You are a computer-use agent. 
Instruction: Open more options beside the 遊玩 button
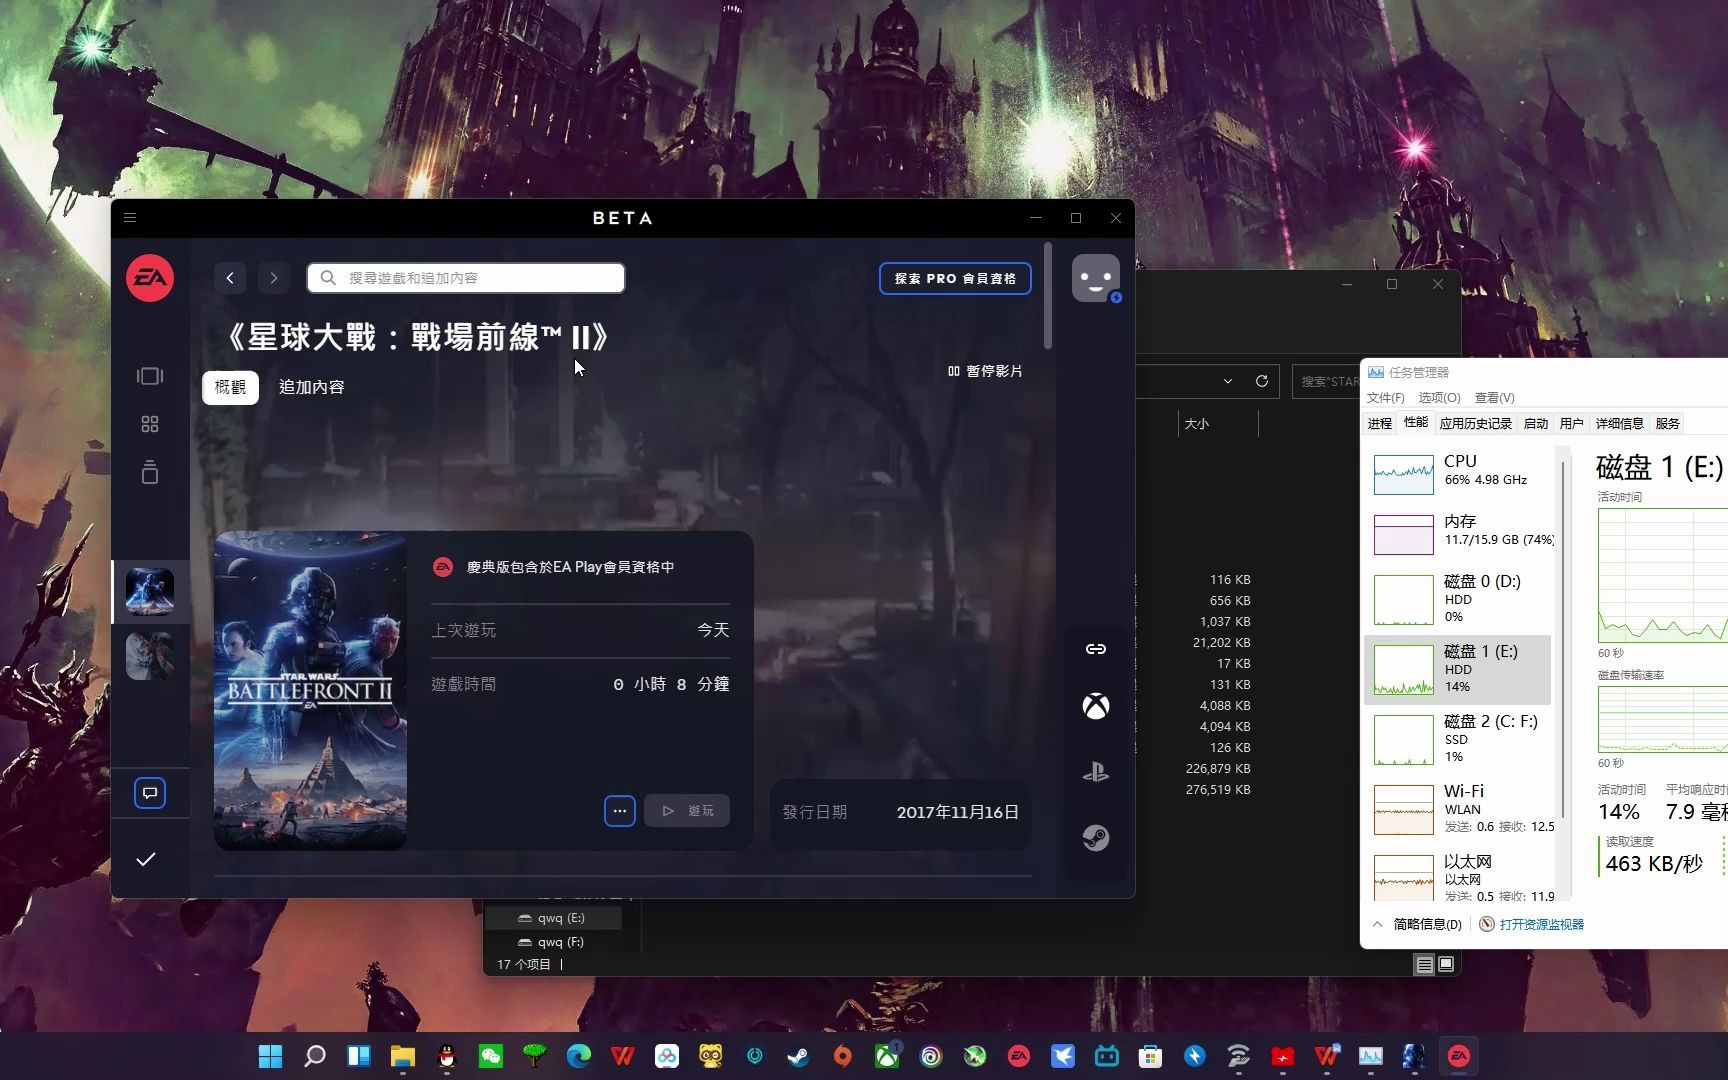(620, 810)
